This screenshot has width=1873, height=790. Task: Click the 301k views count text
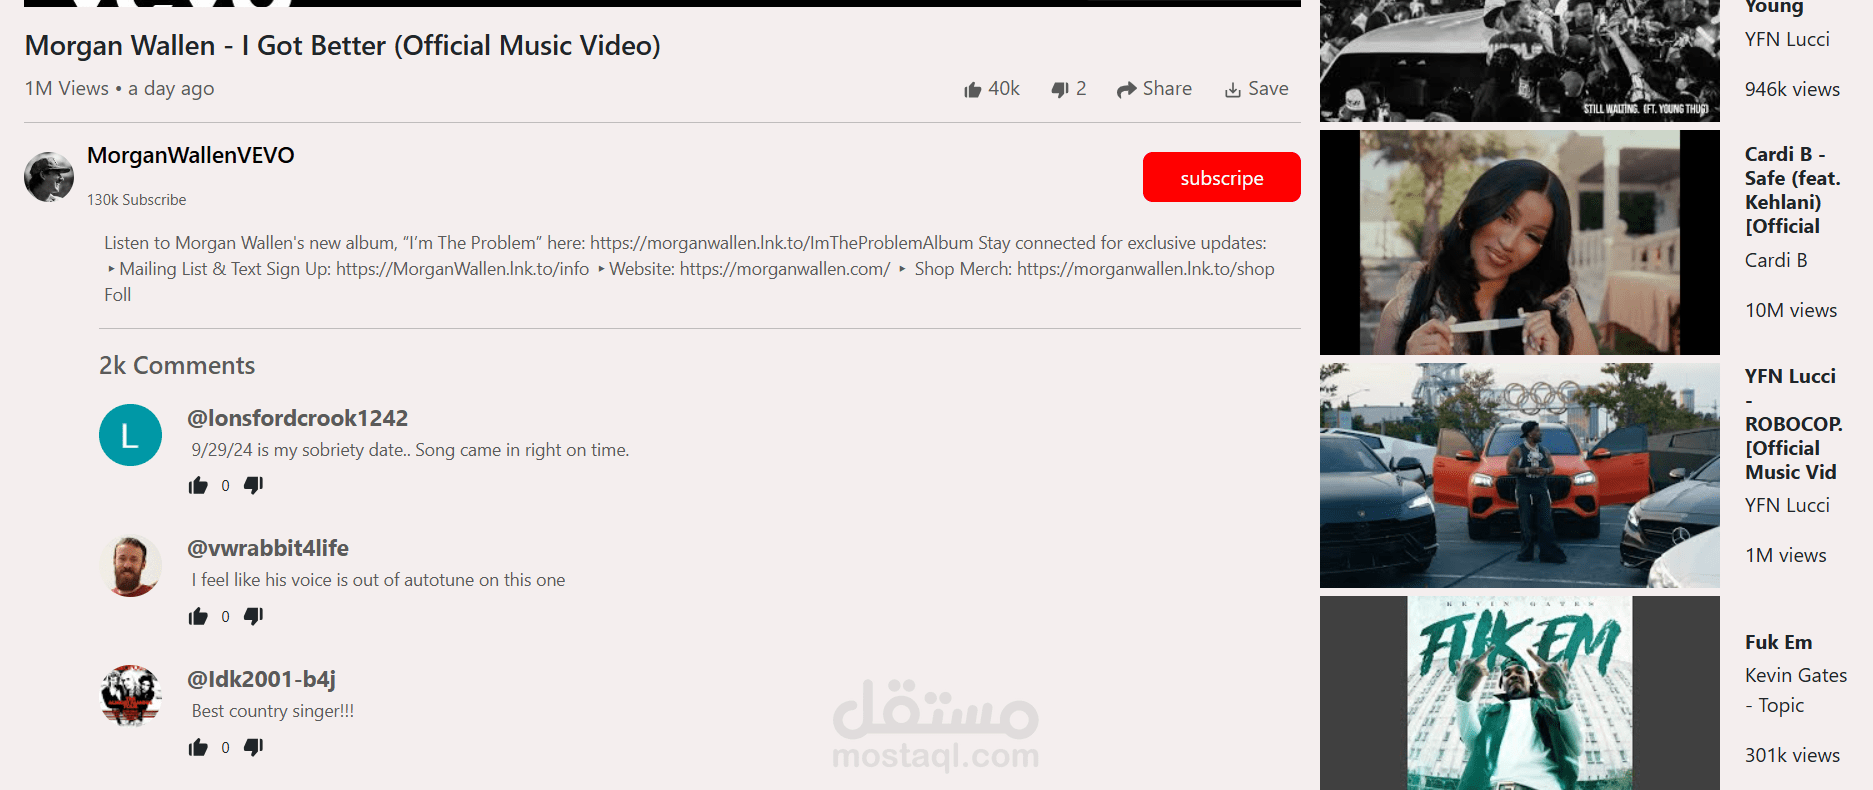coord(1793,755)
